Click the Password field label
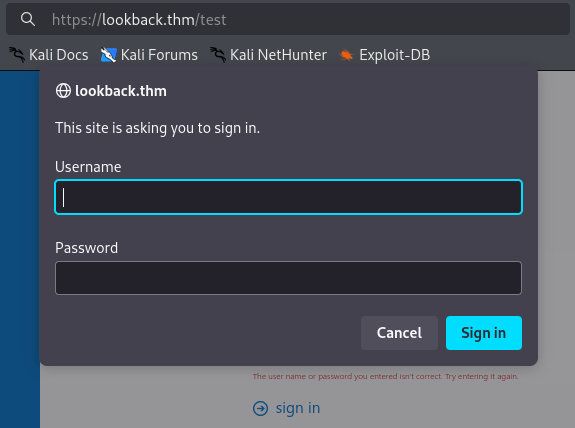The image size is (575, 428). tap(87, 248)
